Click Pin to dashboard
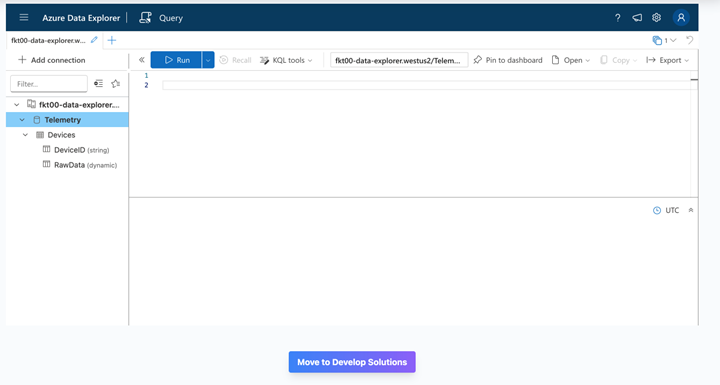This screenshot has height=385, width=720. coord(508,60)
